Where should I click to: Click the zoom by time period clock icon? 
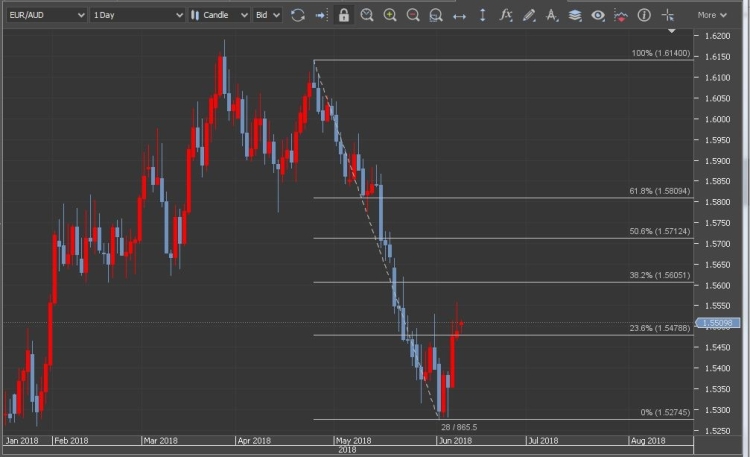click(x=366, y=15)
